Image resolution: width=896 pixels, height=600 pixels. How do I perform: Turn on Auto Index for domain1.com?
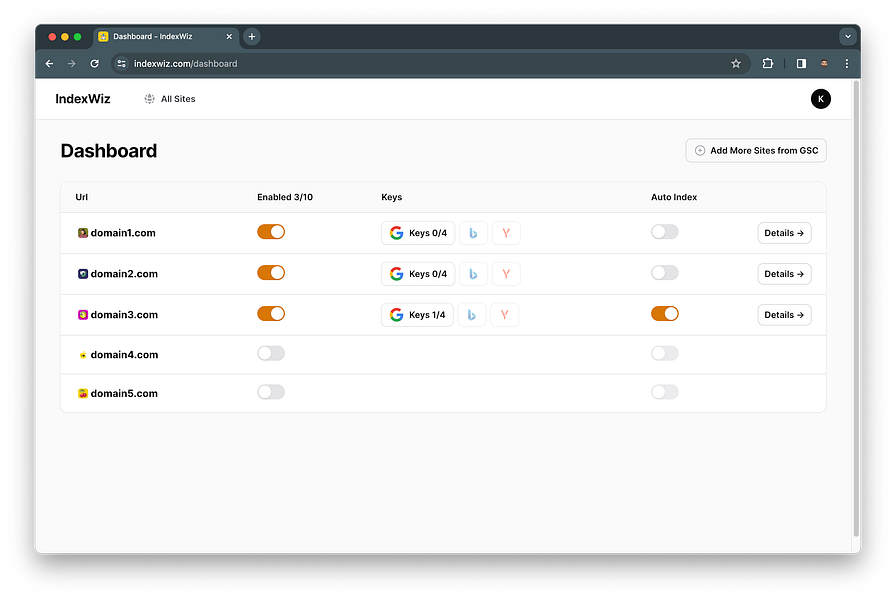click(x=665, y=232)
